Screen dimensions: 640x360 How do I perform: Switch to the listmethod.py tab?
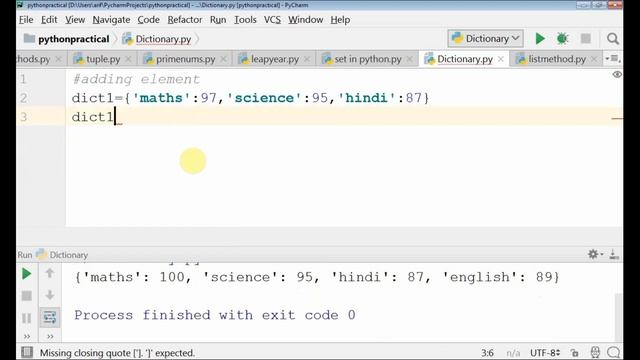pyautogui.click(x=557, y=59)
